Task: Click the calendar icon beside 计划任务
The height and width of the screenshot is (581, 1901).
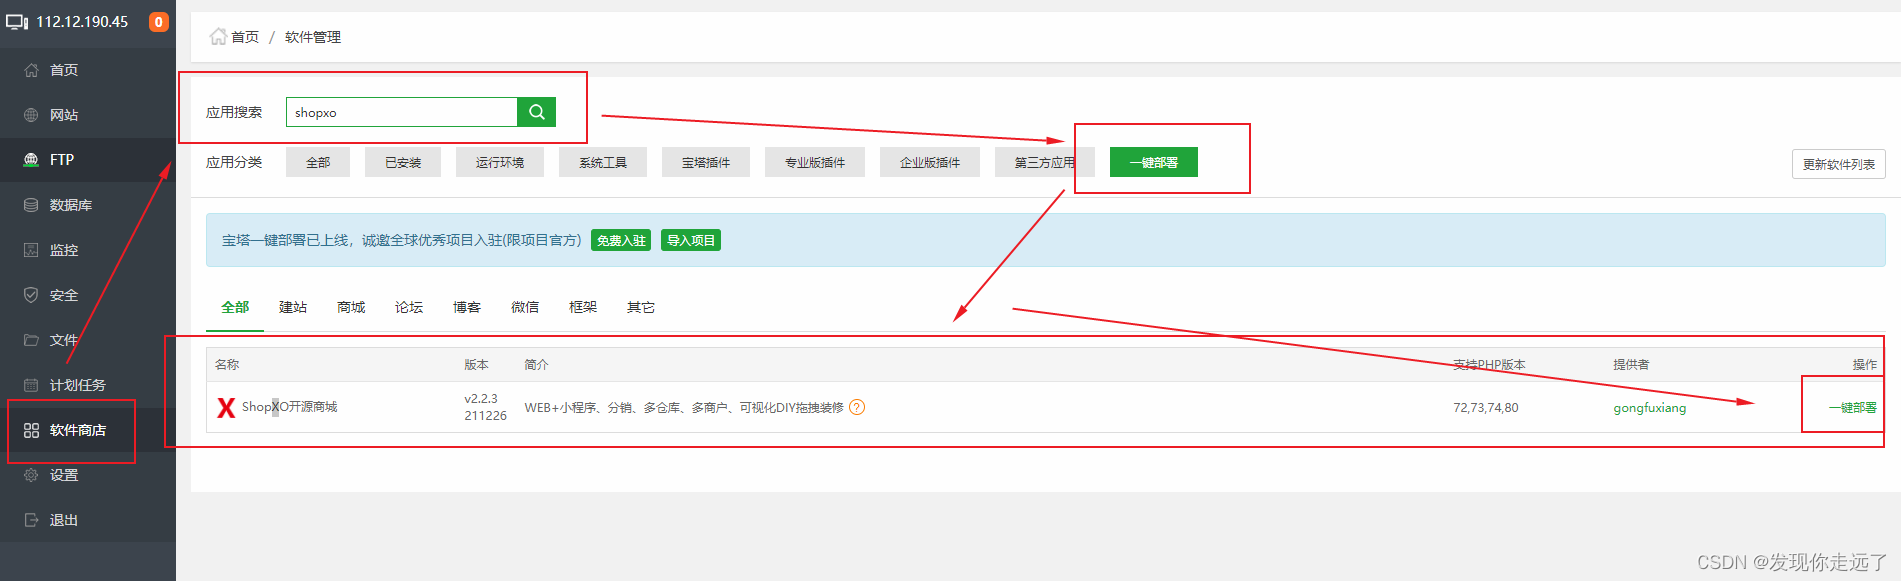Action: 31,385
